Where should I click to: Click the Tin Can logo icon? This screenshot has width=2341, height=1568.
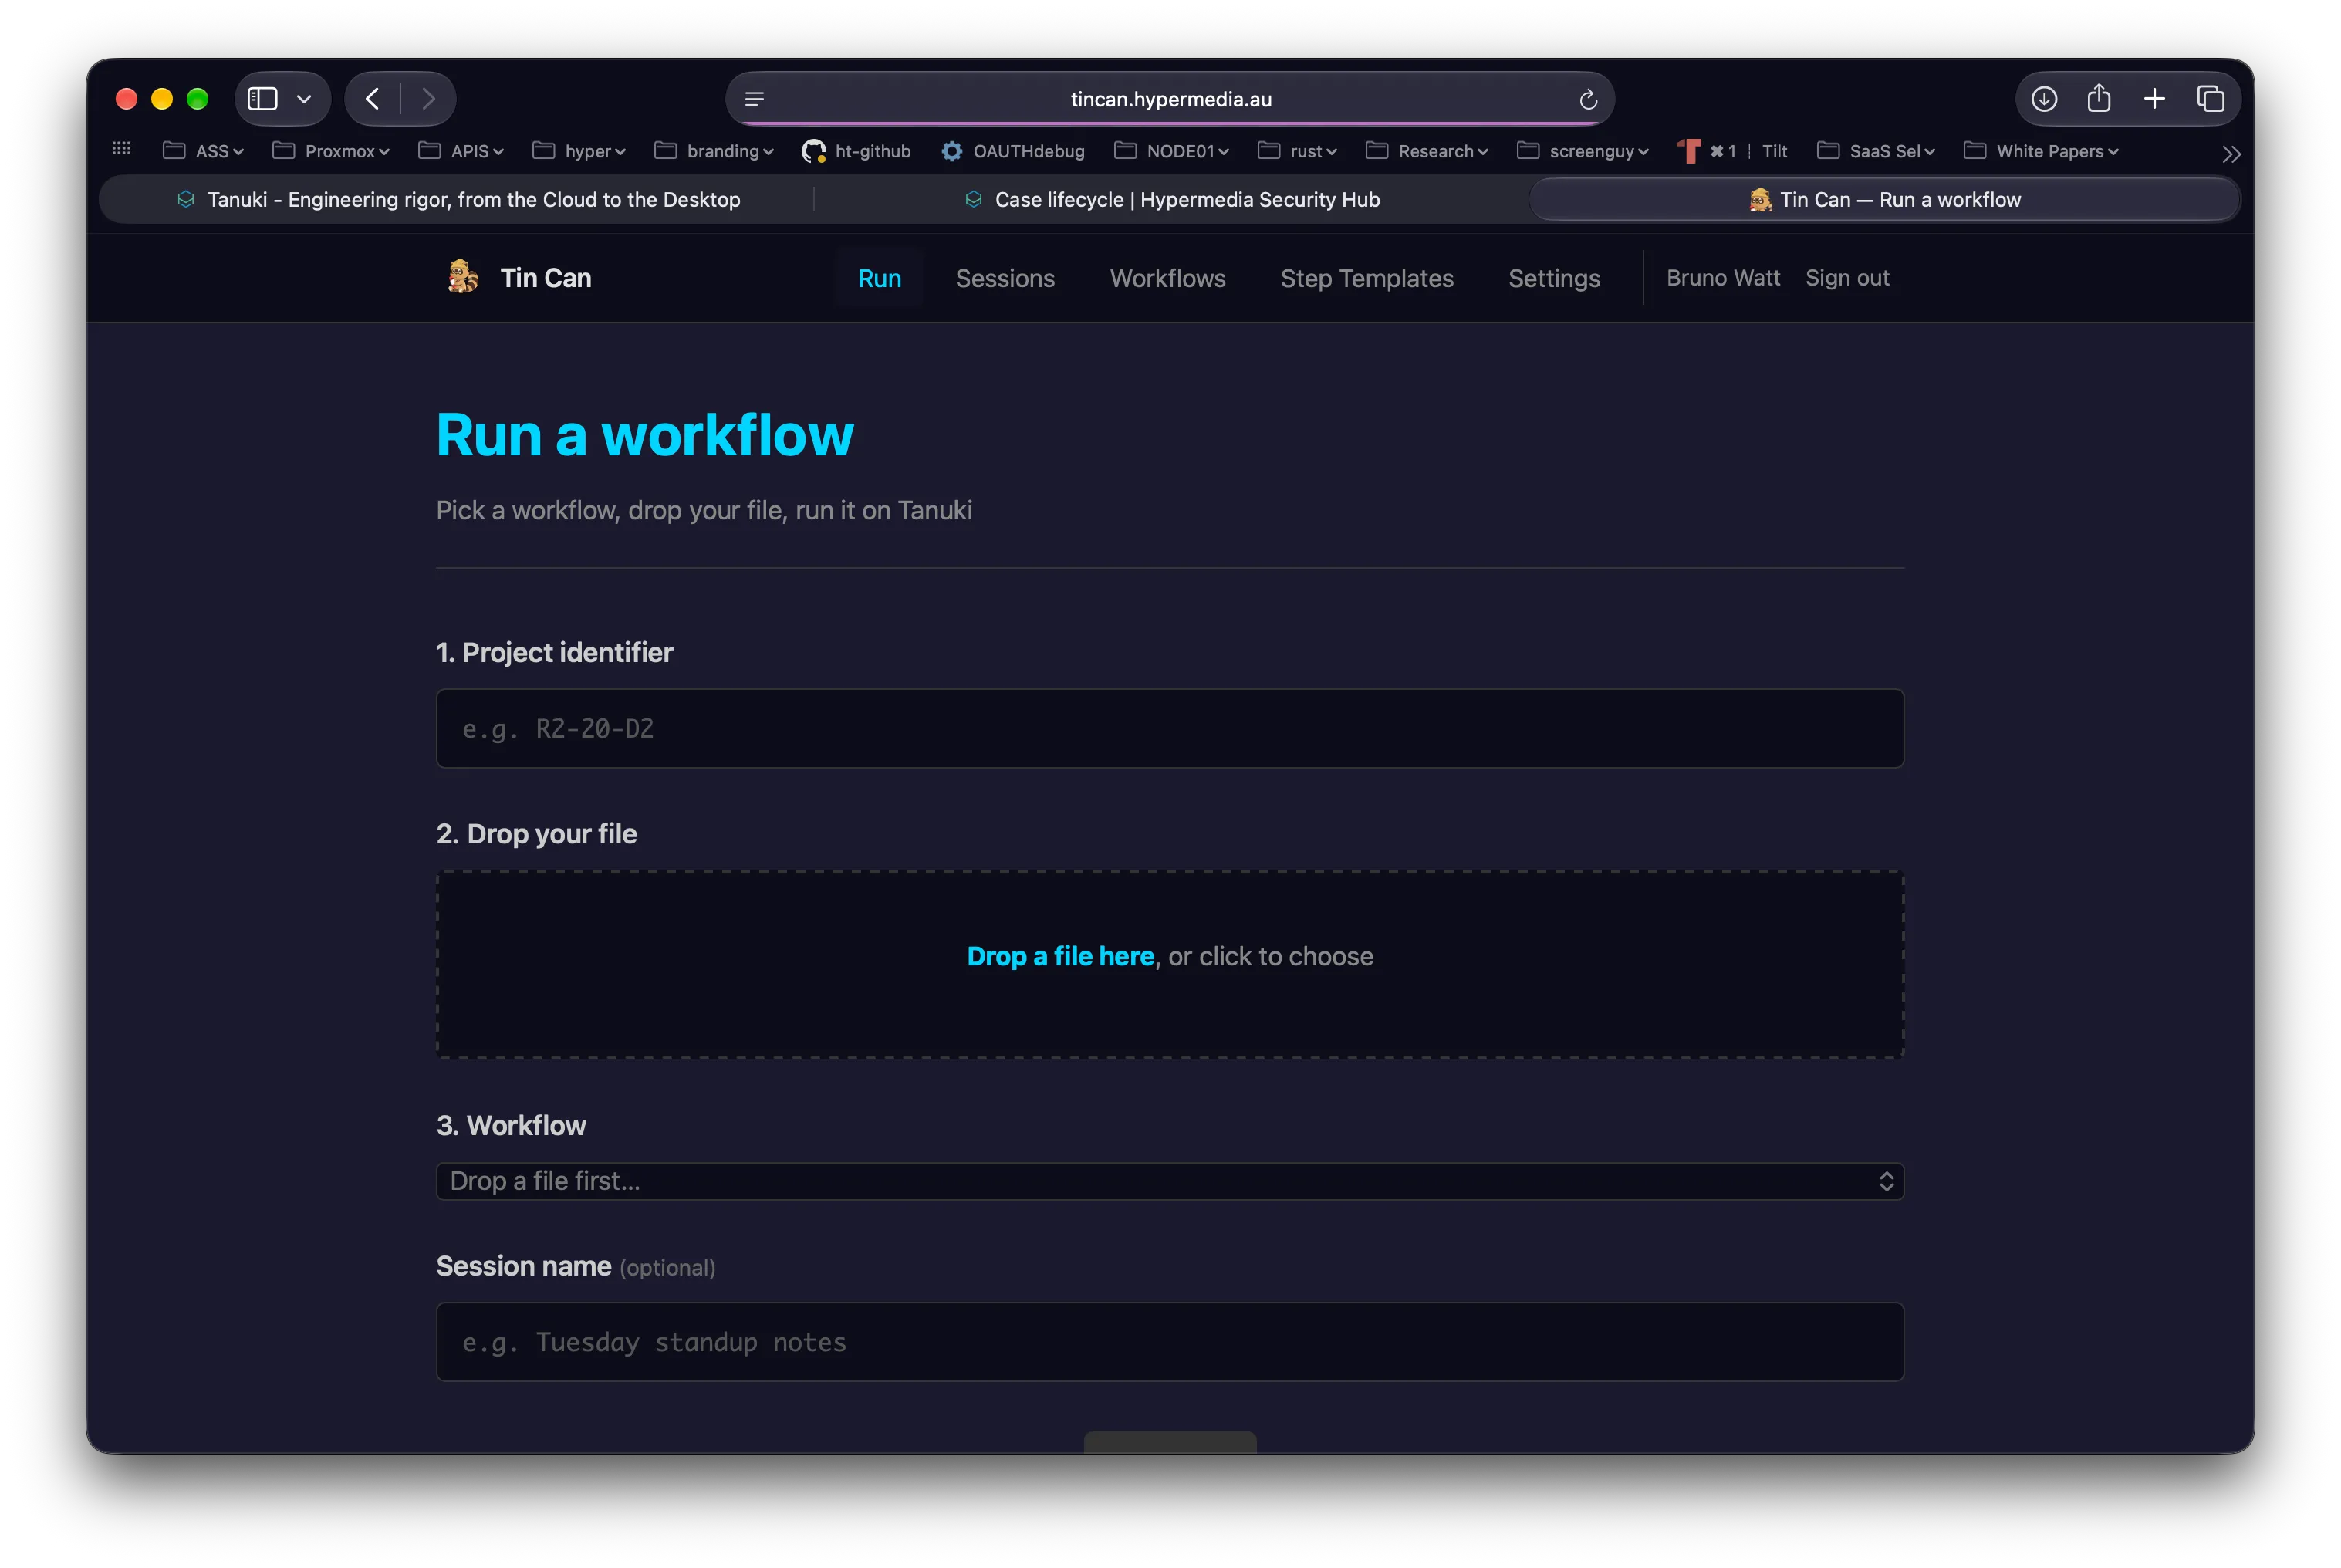pos(463,277)
